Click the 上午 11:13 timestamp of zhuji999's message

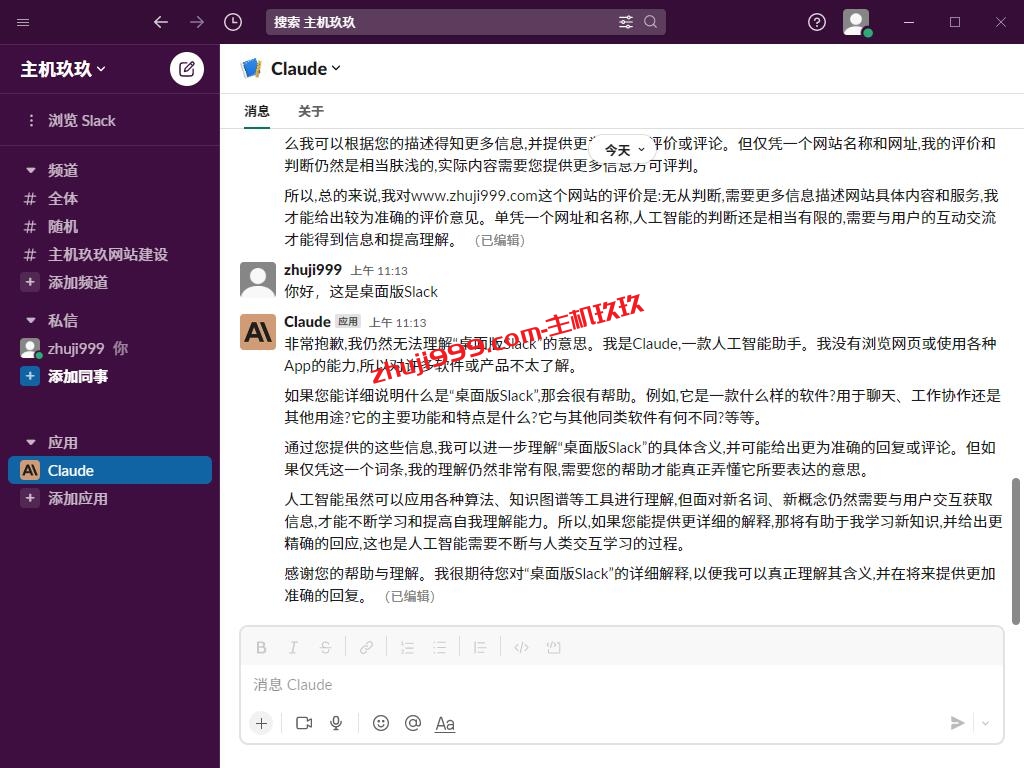(379, 270)
